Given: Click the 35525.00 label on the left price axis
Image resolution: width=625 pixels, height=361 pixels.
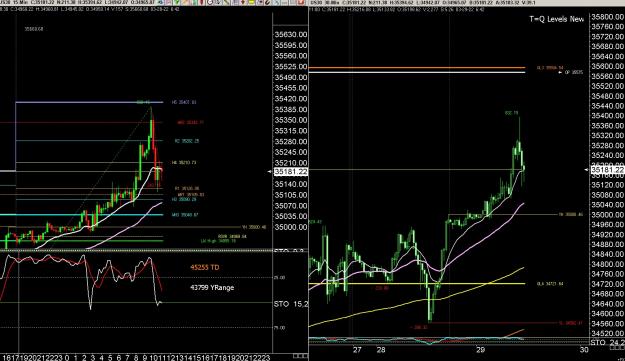Looking at the screenshot, I should 291,67.
